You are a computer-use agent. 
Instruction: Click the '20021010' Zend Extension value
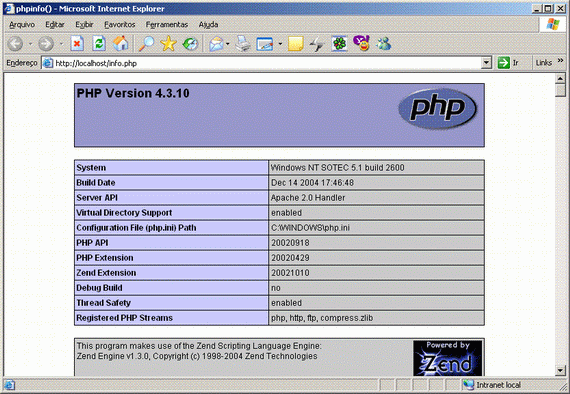coord(290,273)
